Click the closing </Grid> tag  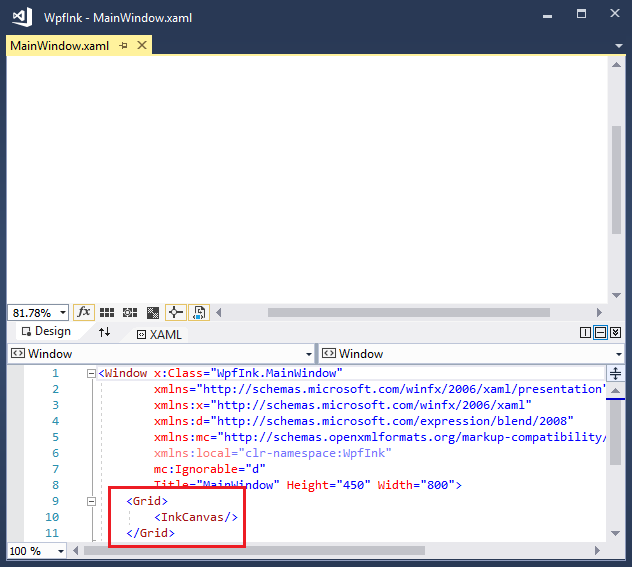150,533
